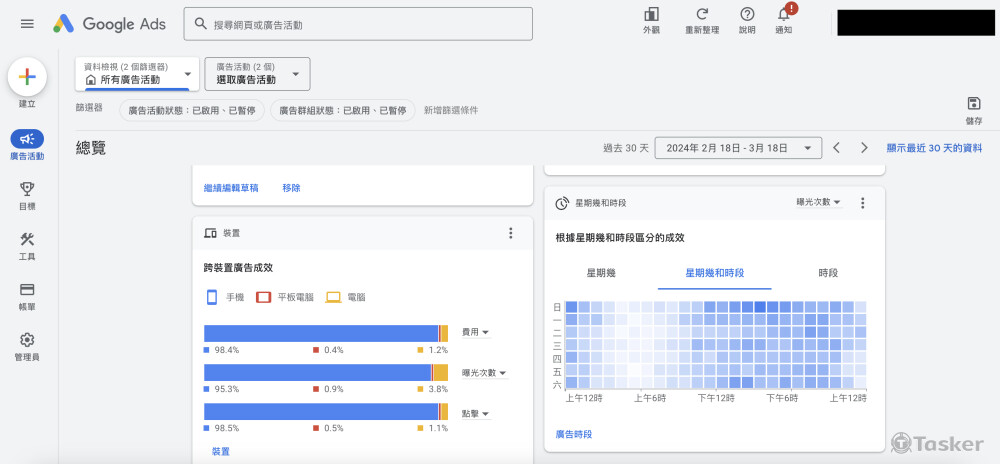The image size is (1000, 464).
Task: Open 帳單 billing icon in sidebar
Action: (27, 290)
